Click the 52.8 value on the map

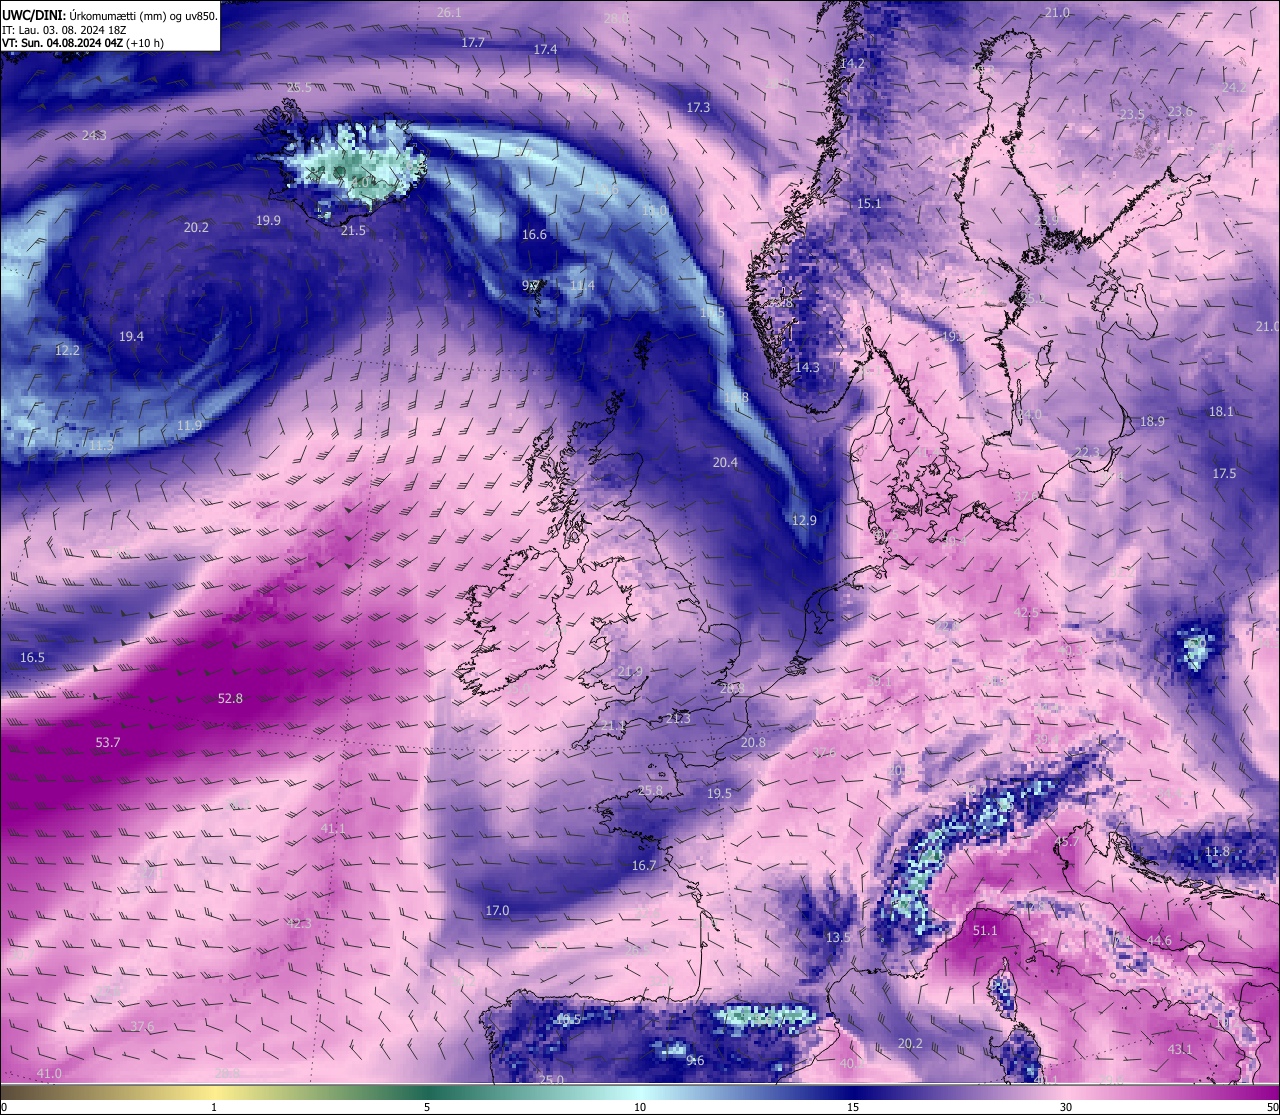(230, 698)
